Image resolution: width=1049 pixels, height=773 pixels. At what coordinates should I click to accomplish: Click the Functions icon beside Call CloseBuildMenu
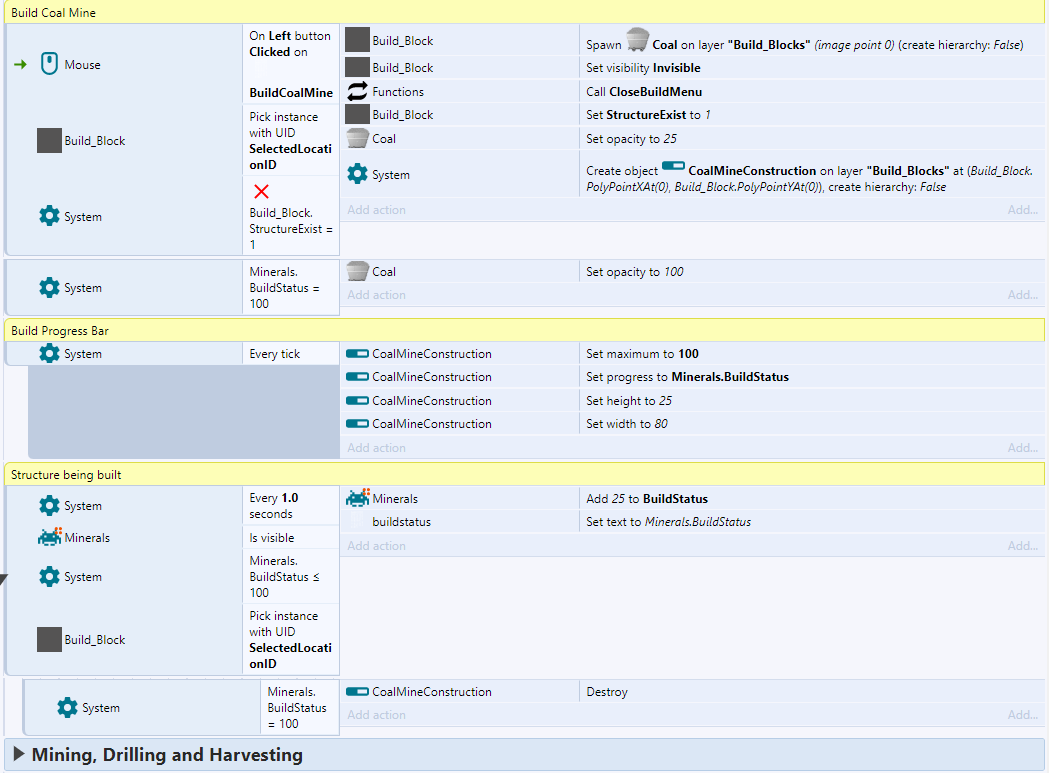(x=357, y=91)
